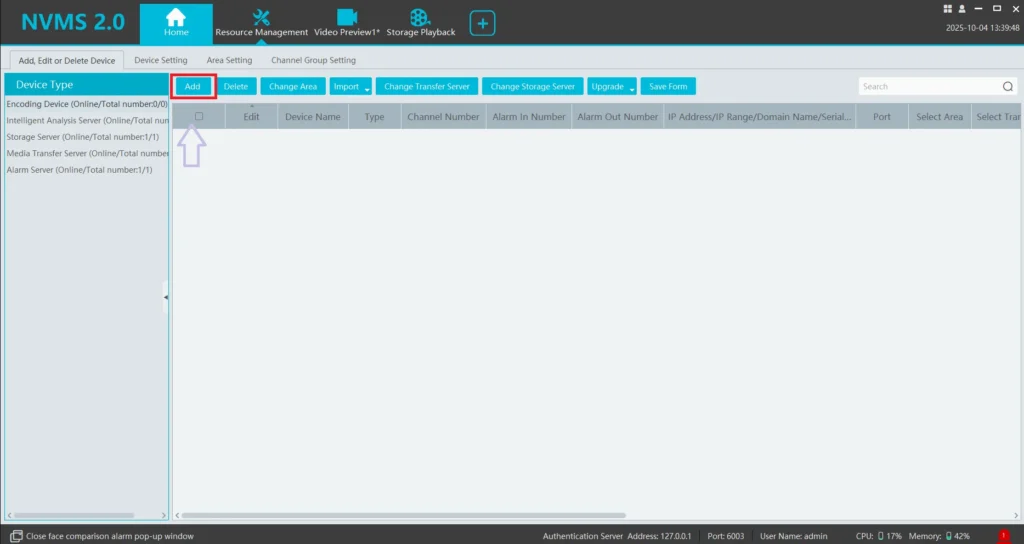
Task: Go to the Video Preview1 module
Action: coord(347,22)
